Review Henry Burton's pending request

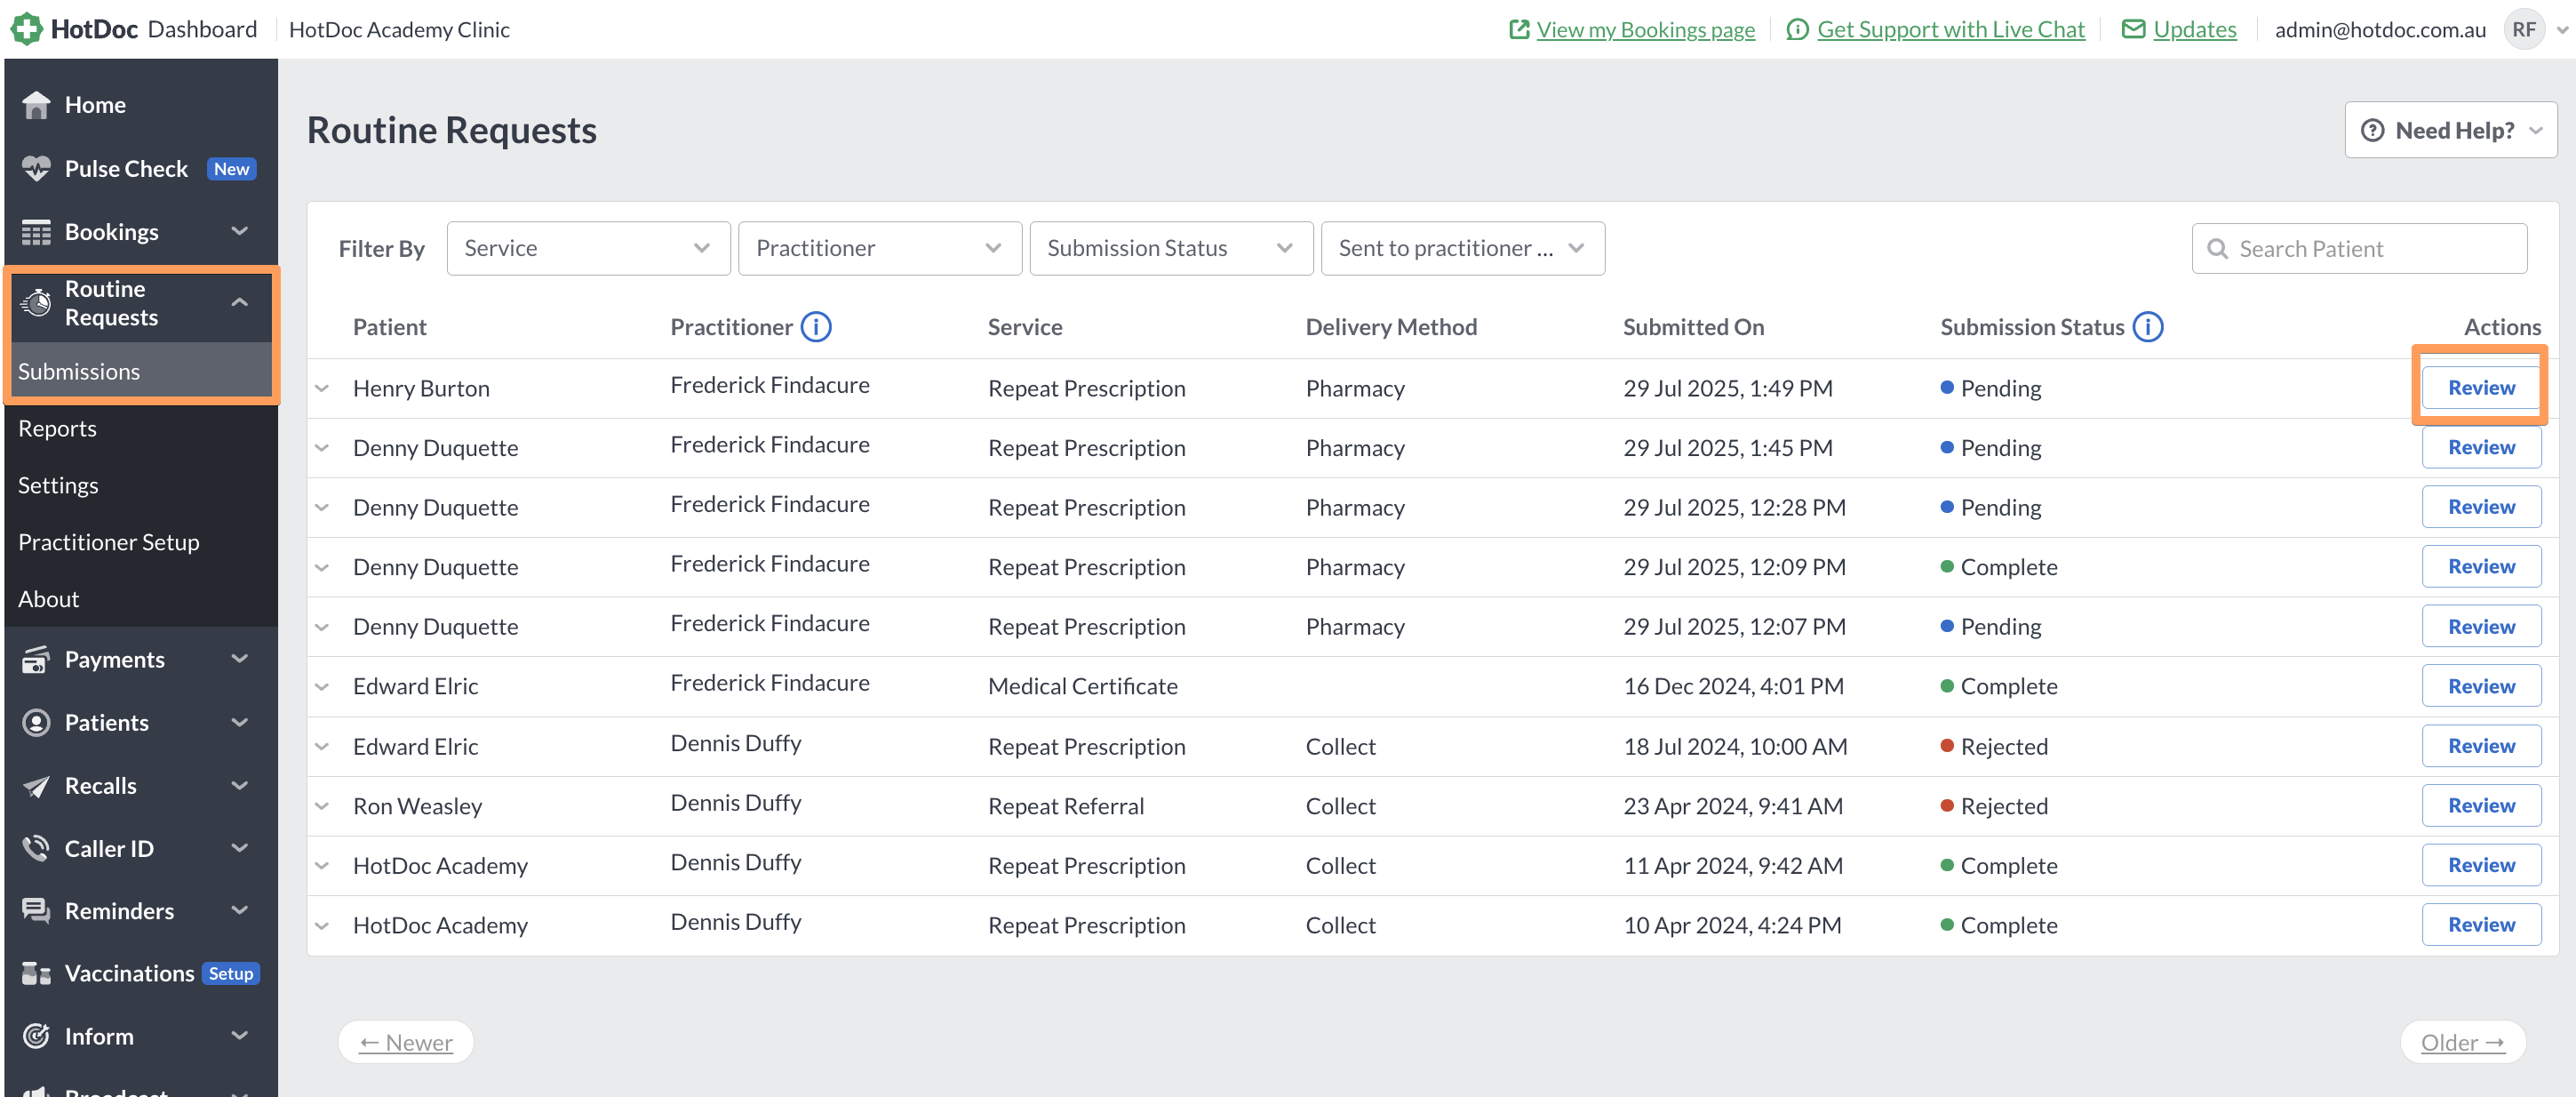click(x=2481, y=388)
